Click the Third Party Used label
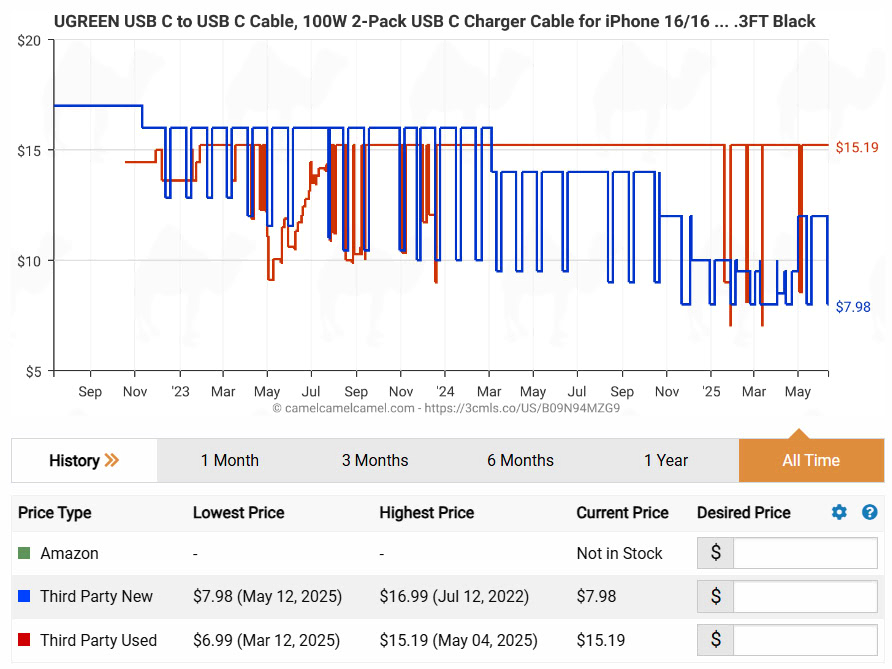This screenshot has height=669, width=892. [98, 640]
